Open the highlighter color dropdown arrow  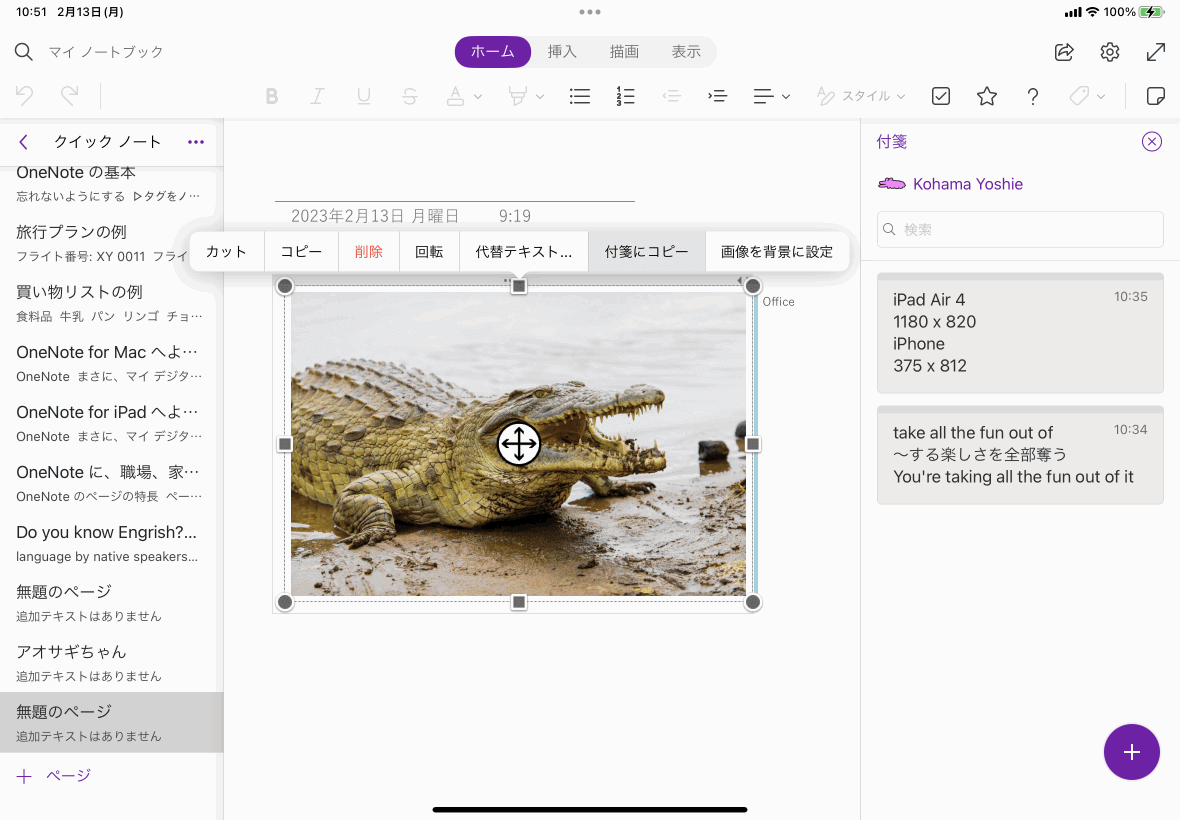point(540,97)
